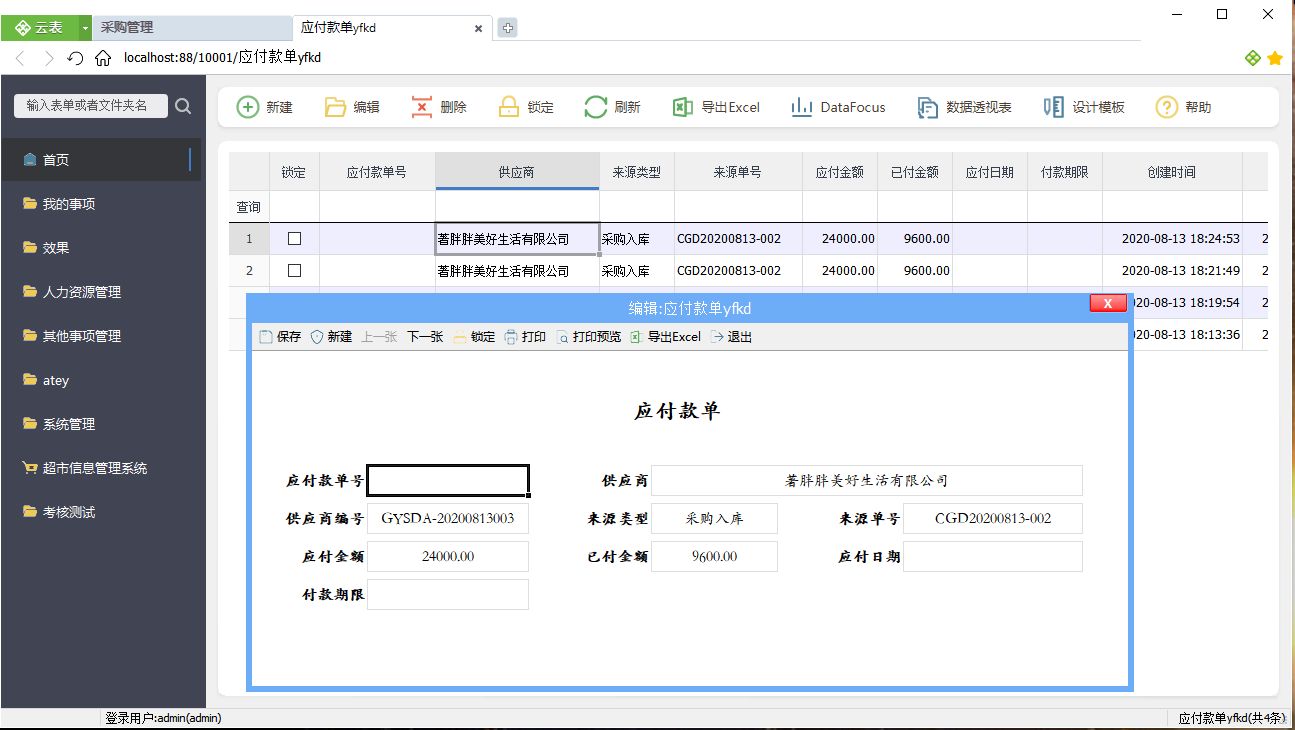Click 打印 in the edit dialog

(525, 337)
